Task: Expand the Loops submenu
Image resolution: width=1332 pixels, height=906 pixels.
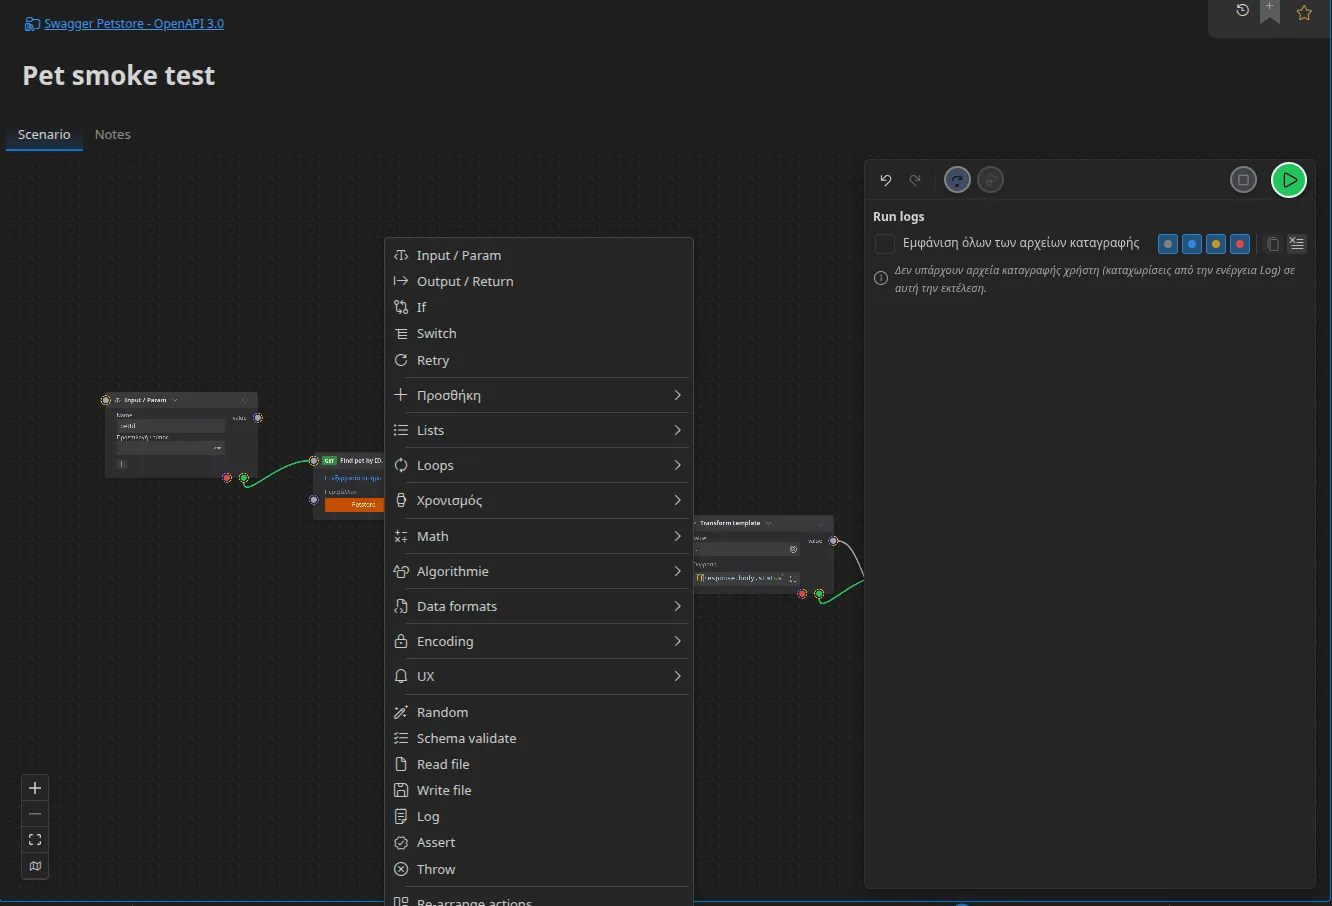Action: click(x=538, y=465)
